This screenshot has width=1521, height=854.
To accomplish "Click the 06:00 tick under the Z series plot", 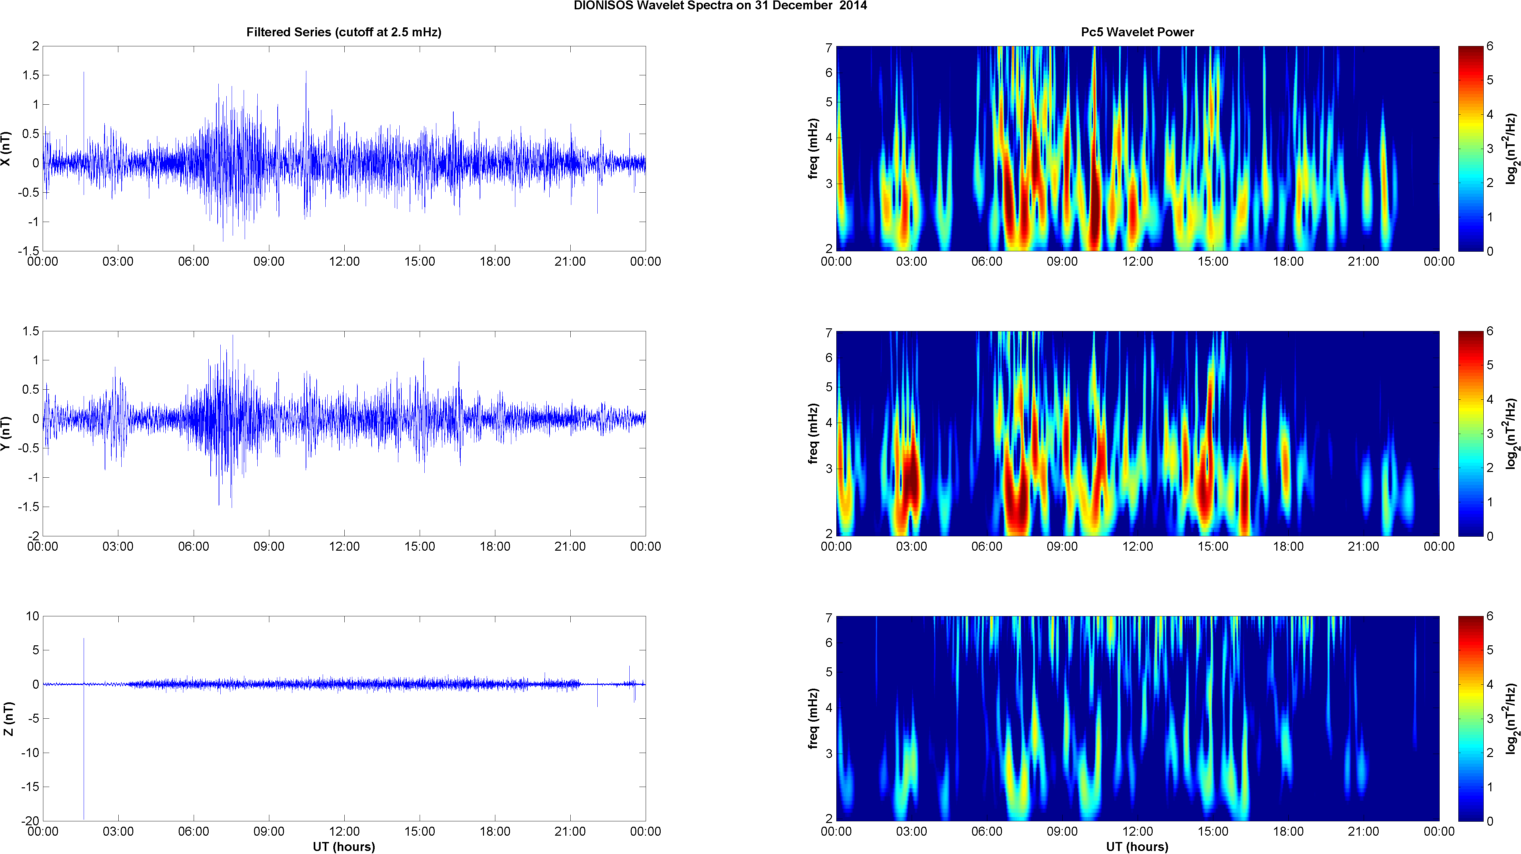I will point(193,832).
